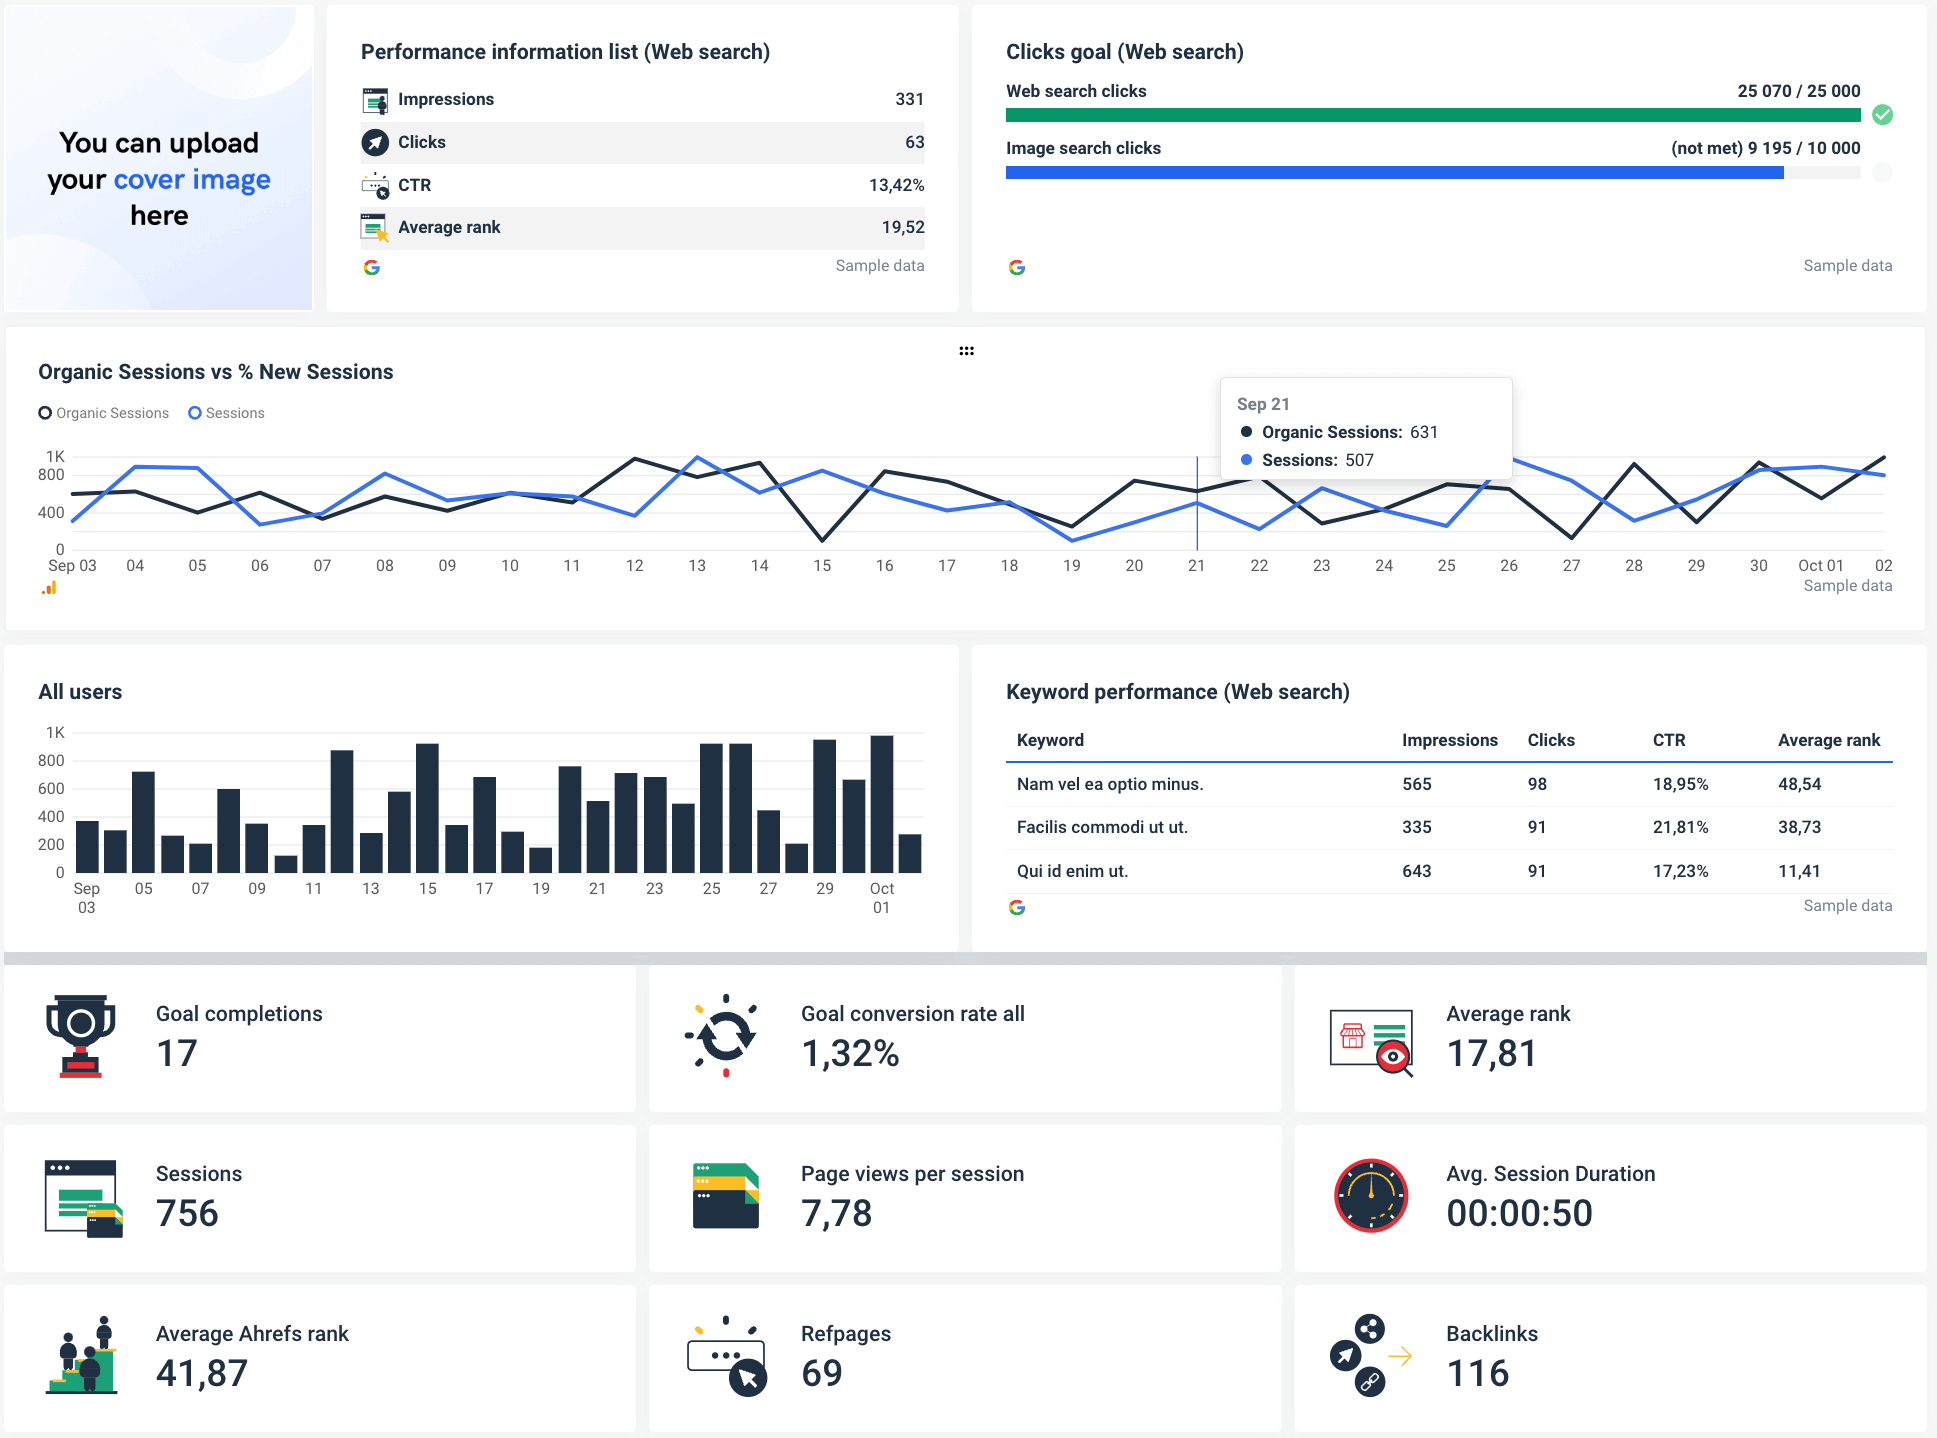Viewport: 1937px width, 1438px height.
Task: Click the green checkmark on Web search clicks goal
Action: click(1883, 115)
